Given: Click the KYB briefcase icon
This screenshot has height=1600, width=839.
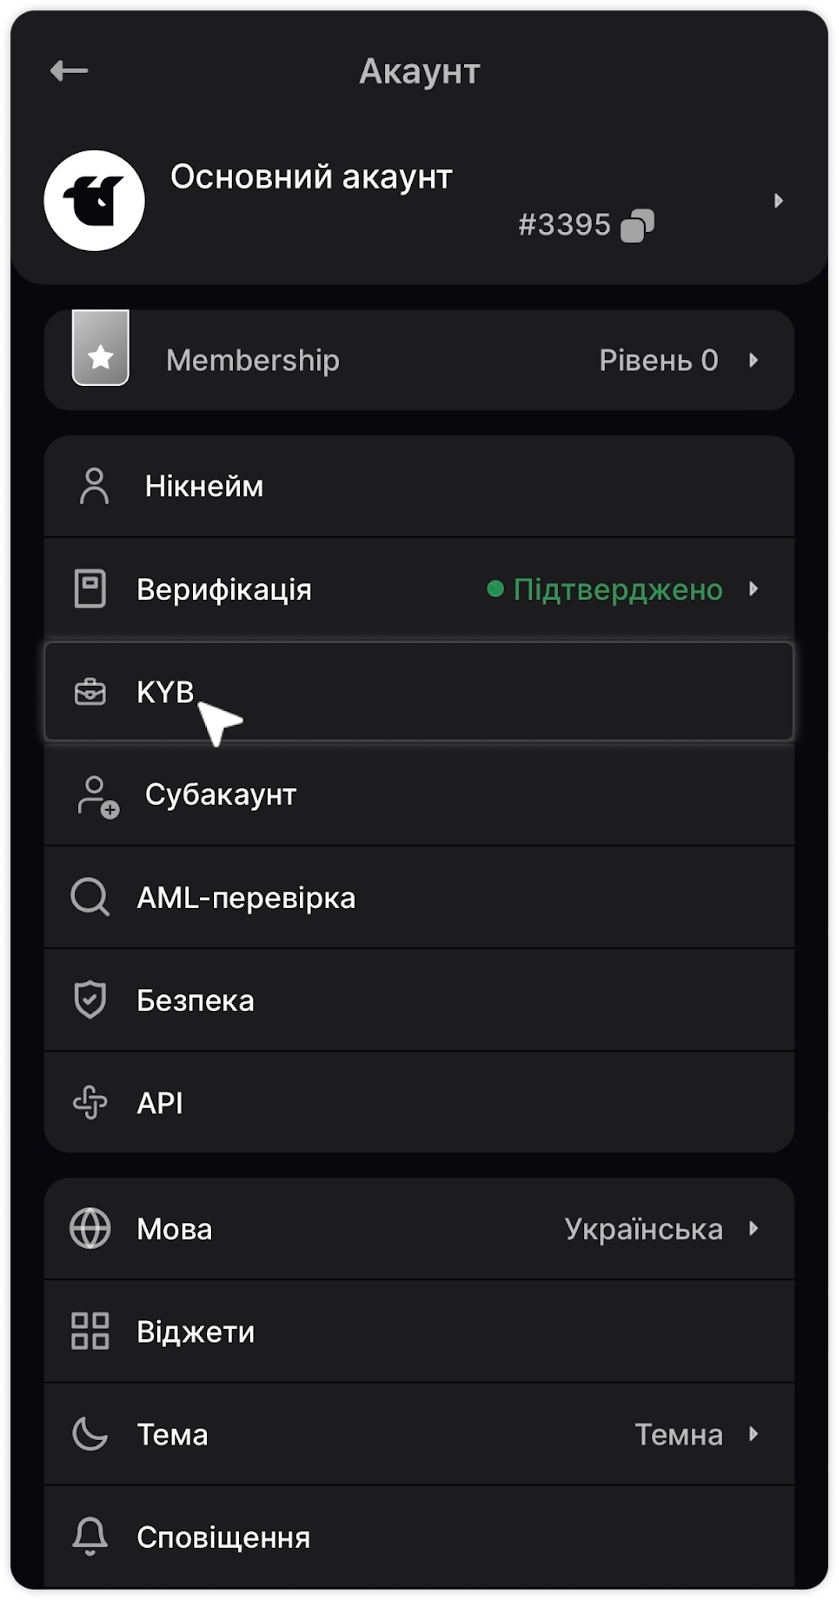Looking at the screenshot, I should click(90, 692).
